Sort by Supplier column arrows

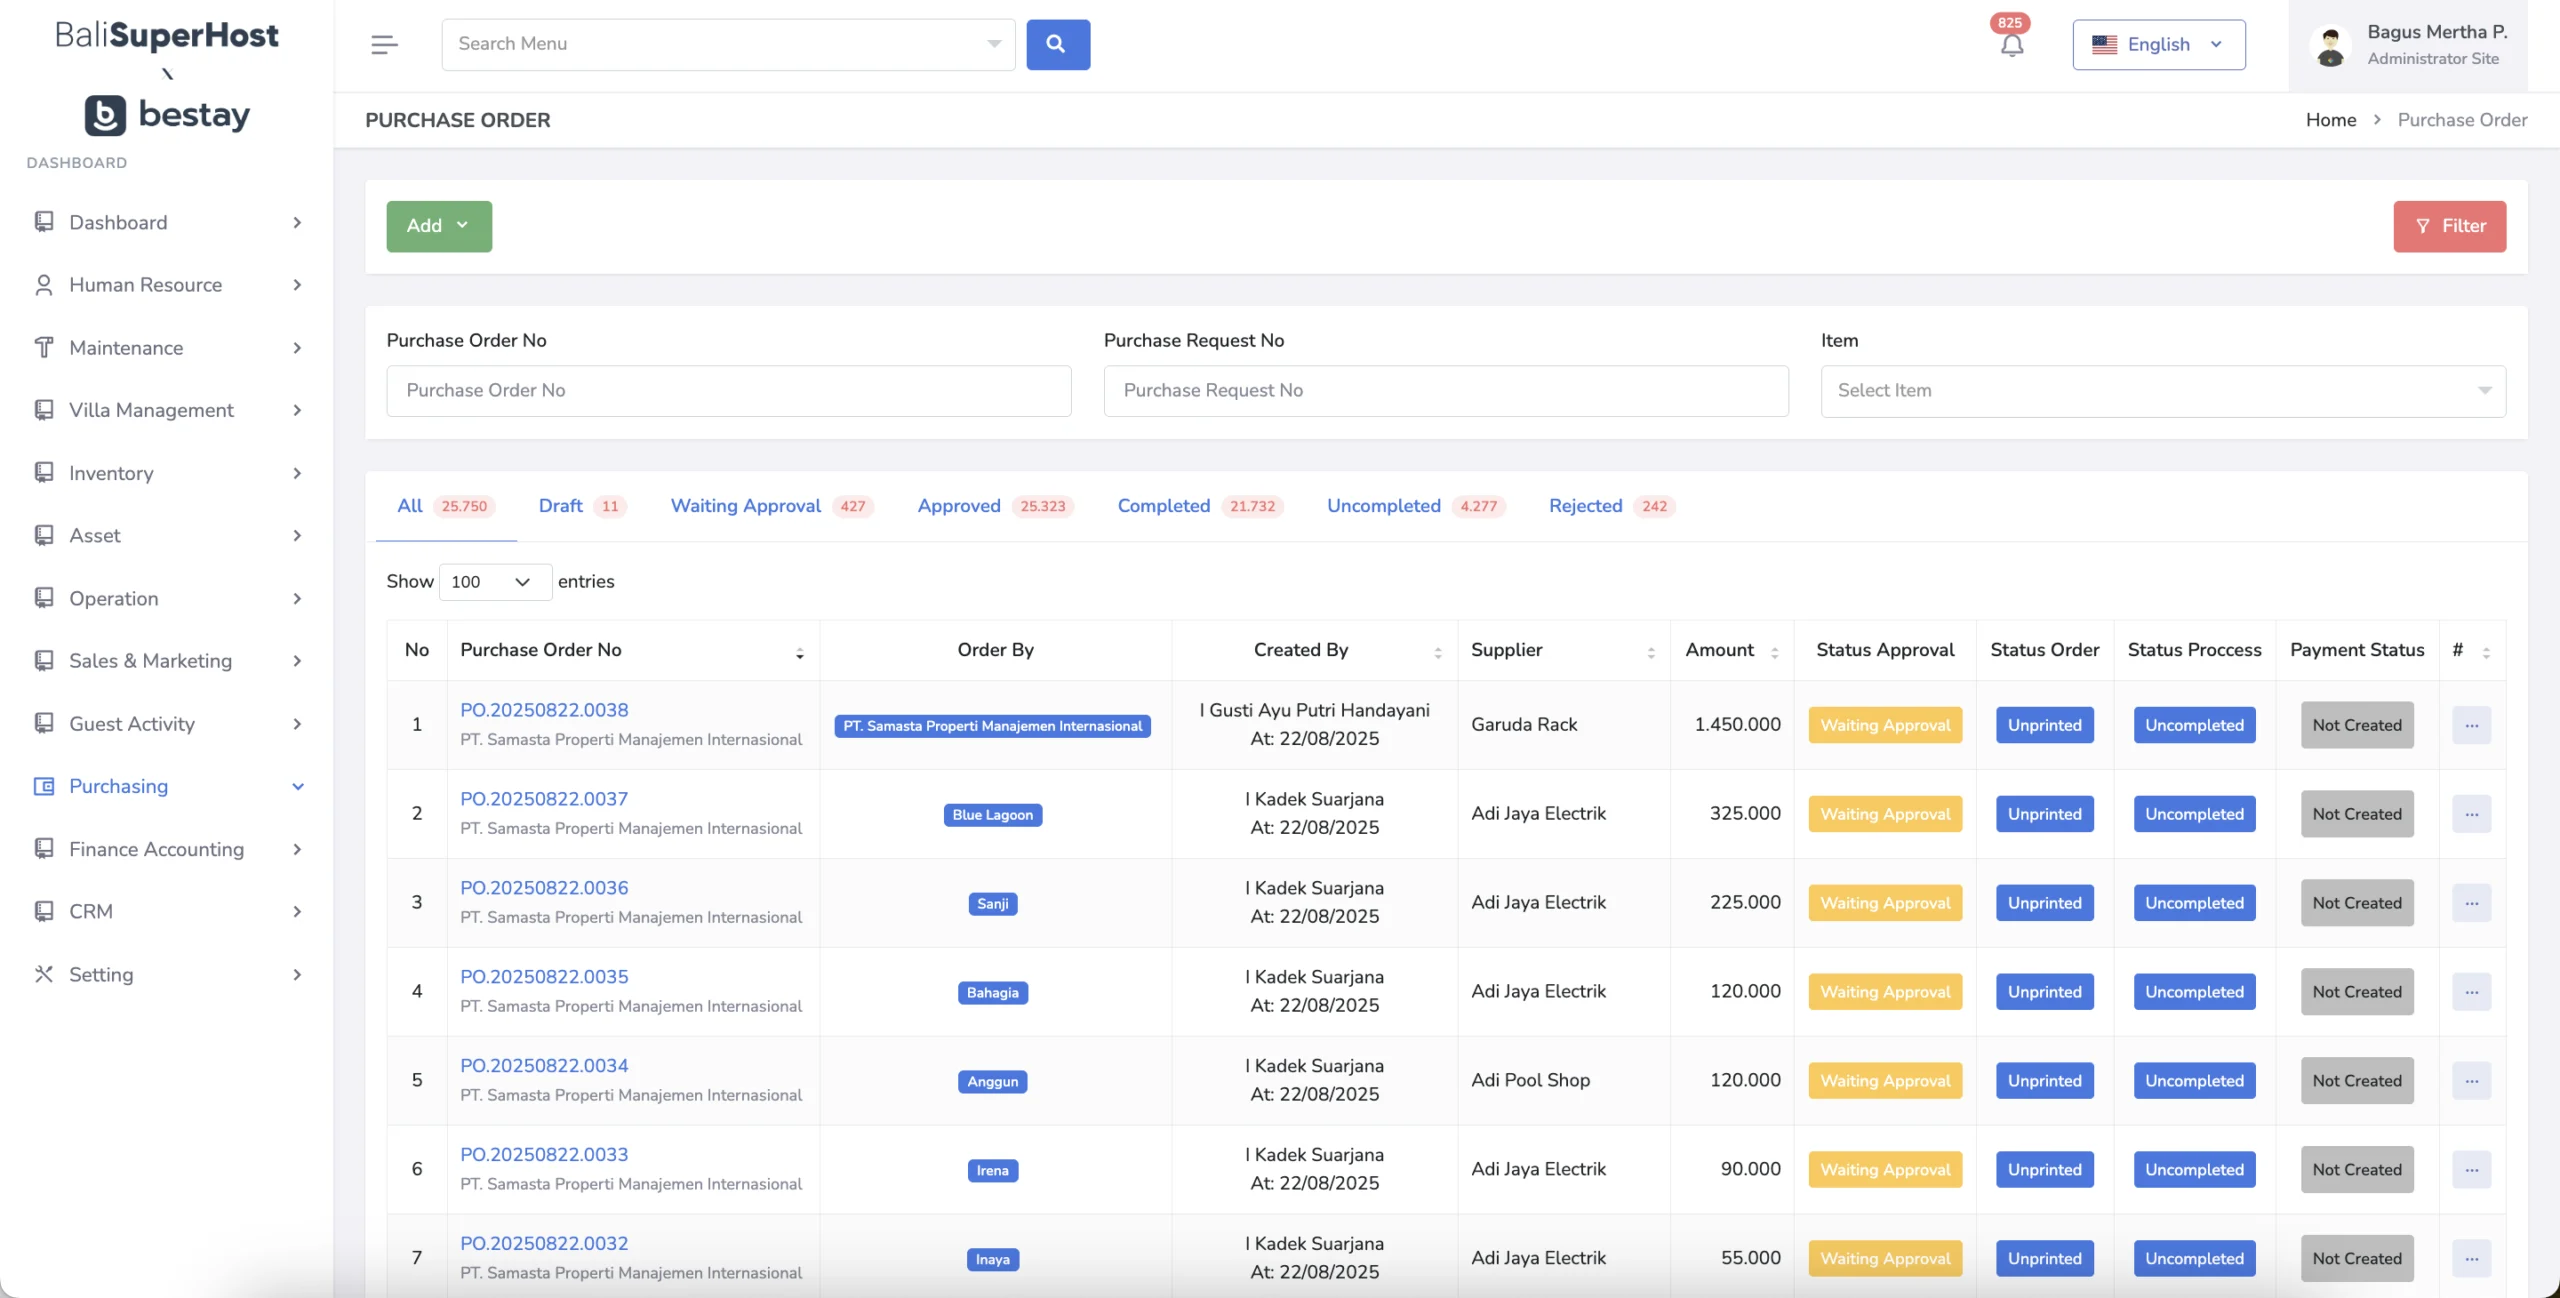[1650, 652]
